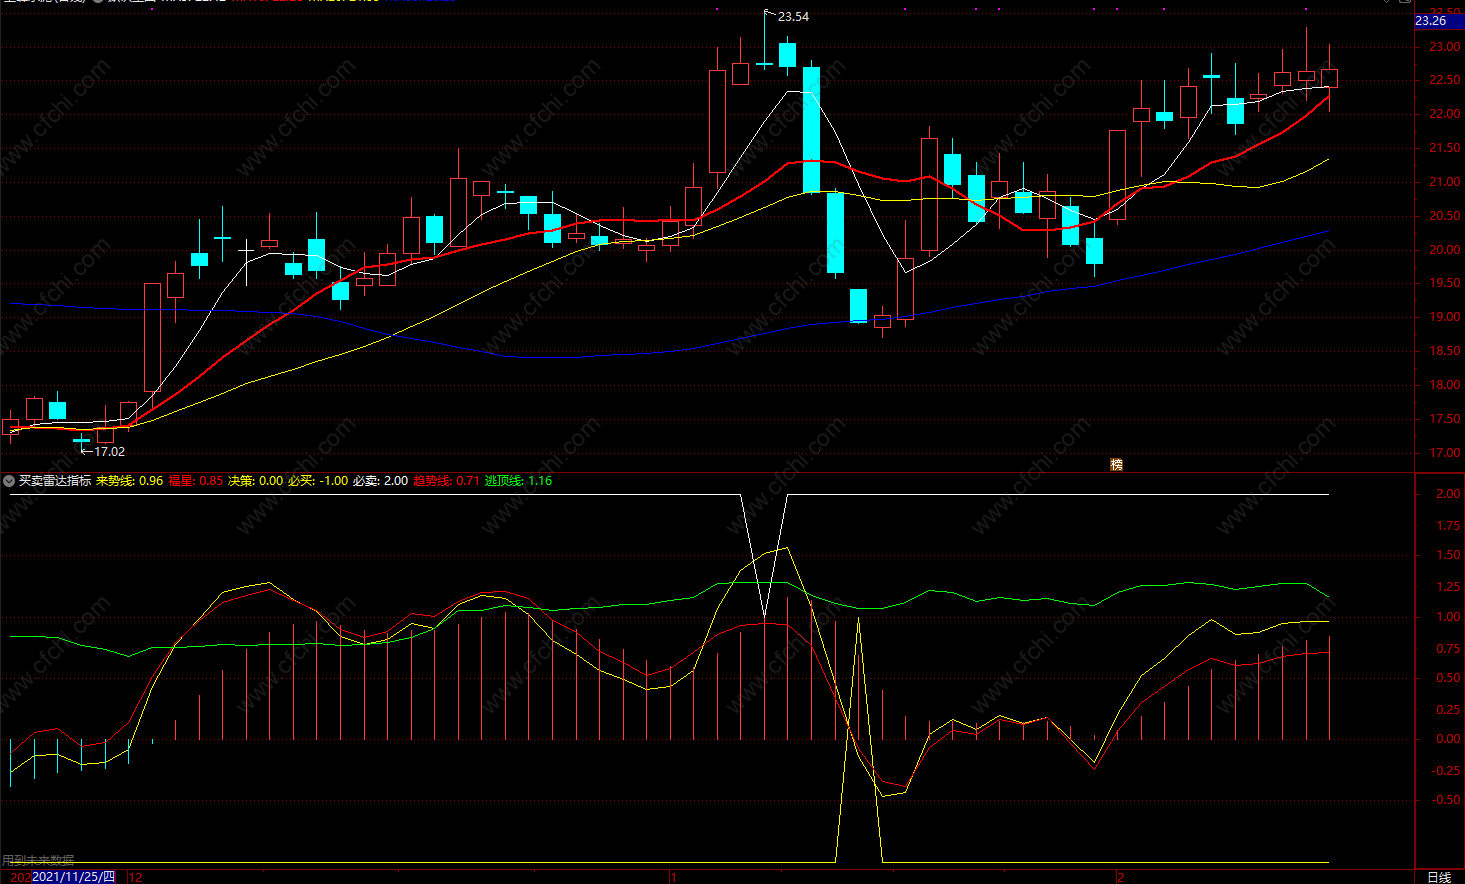Open the 日线 period selector

tap(1439, 877)
